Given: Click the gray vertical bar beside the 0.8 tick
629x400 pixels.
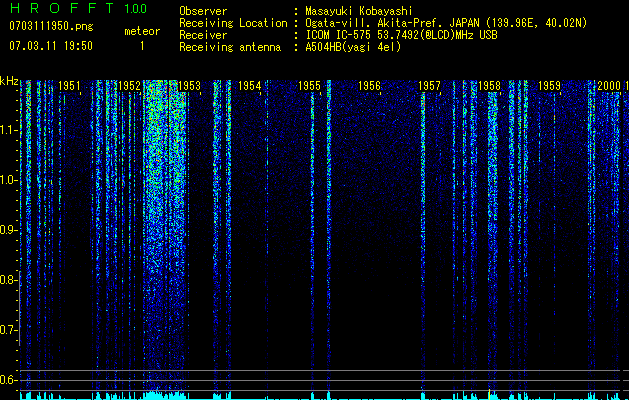Looking at the screenshot, I should point(20,308).
